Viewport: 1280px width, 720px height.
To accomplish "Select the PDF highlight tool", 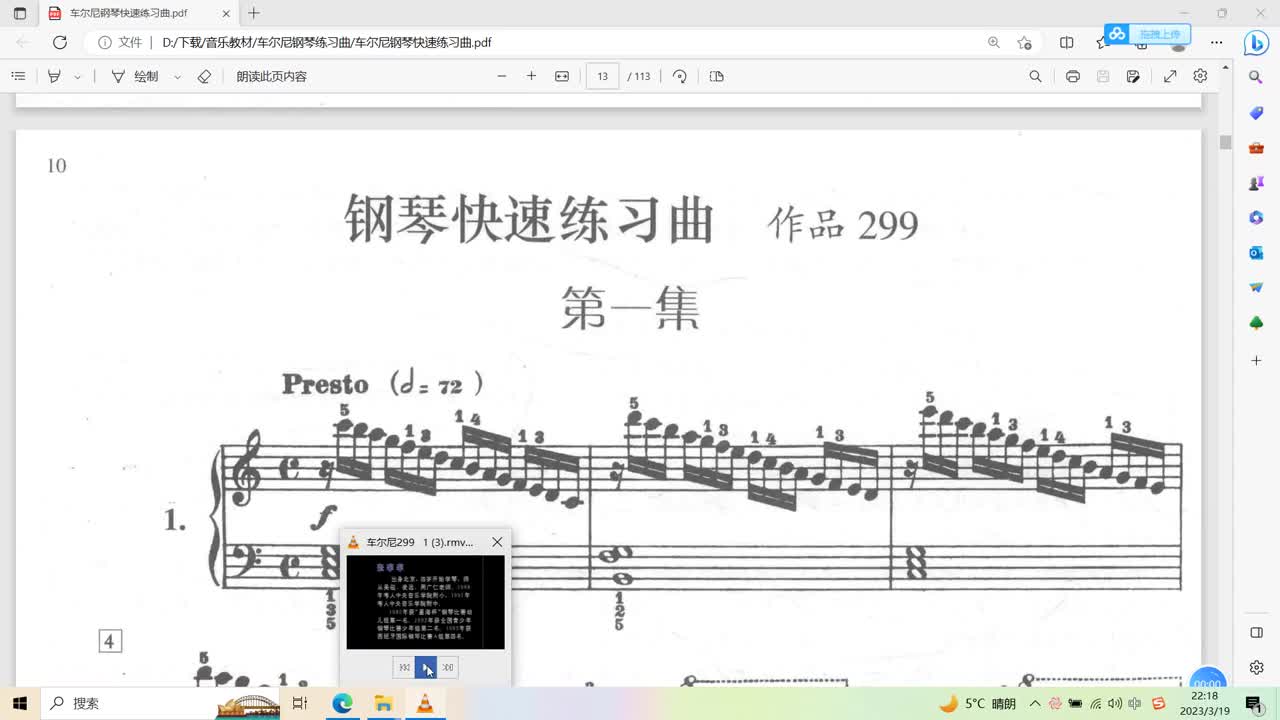I will (x=55, y=76).
